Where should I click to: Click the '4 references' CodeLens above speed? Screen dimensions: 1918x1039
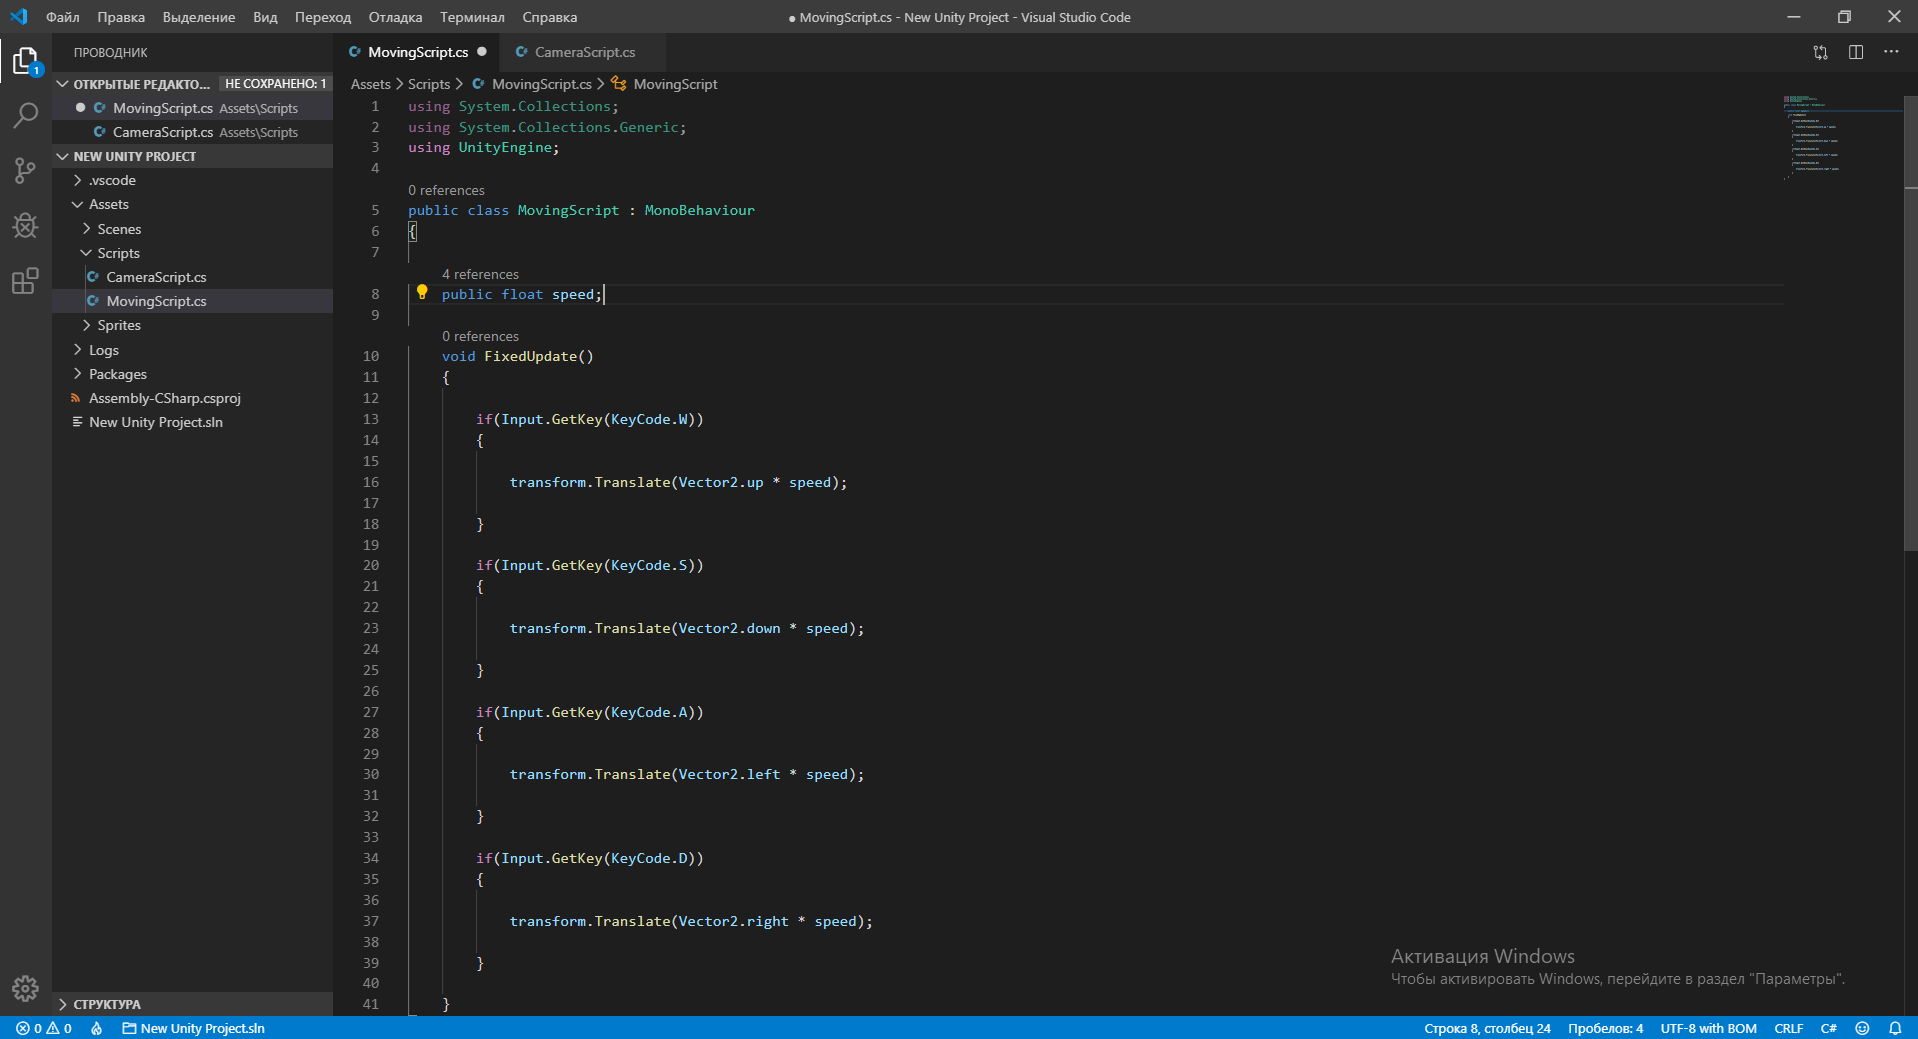coord(480,274)
